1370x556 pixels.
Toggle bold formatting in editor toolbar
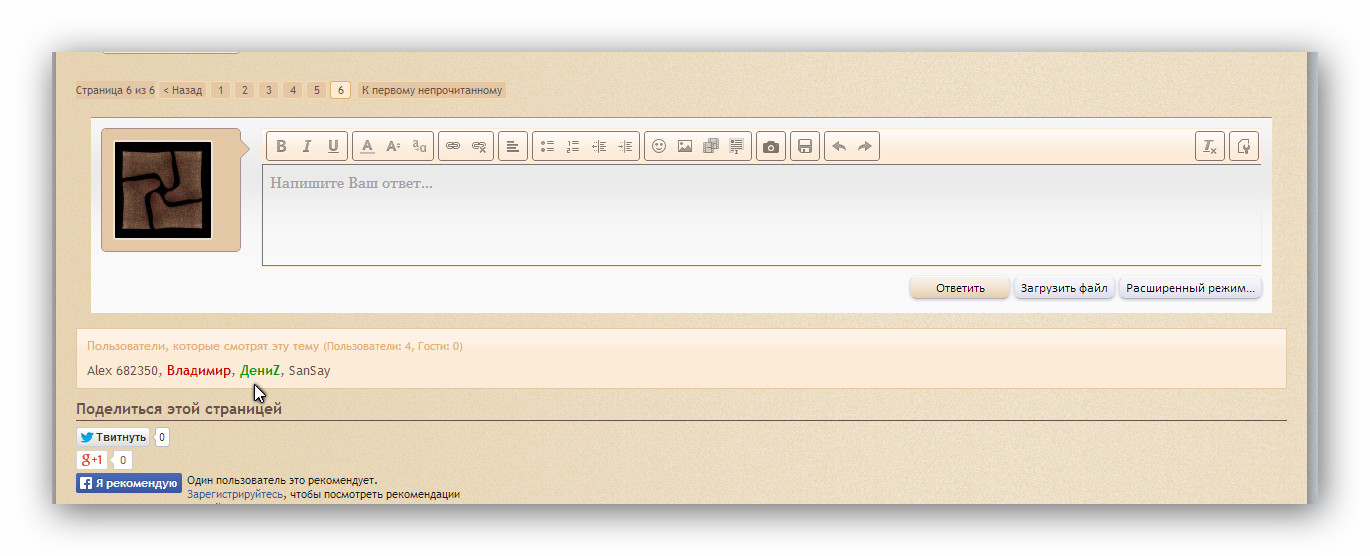click(281, 146)
